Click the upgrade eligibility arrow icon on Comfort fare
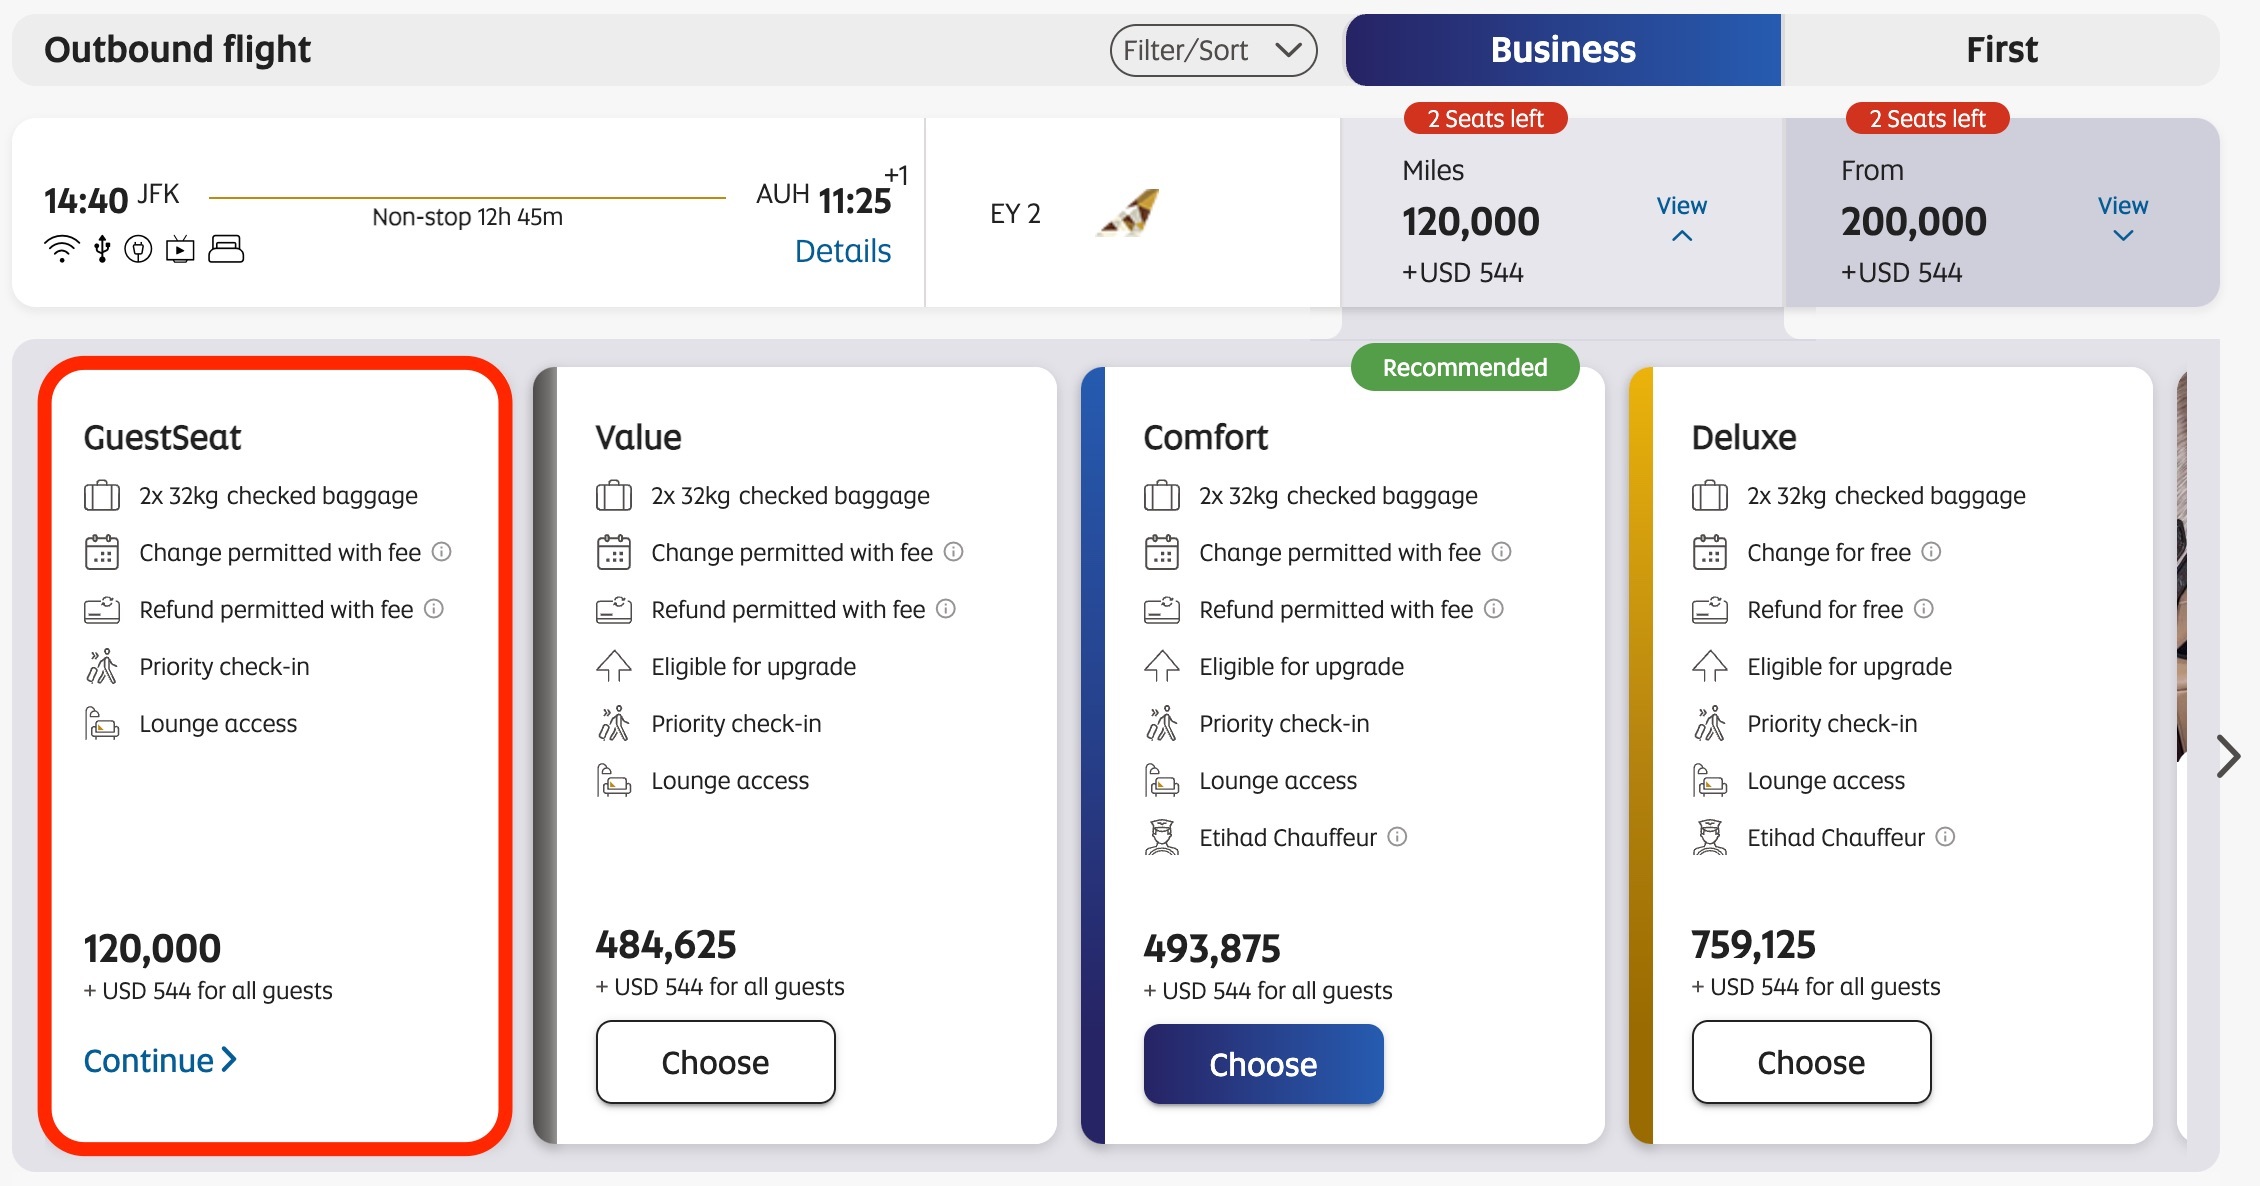 [x=1163, y=665]
